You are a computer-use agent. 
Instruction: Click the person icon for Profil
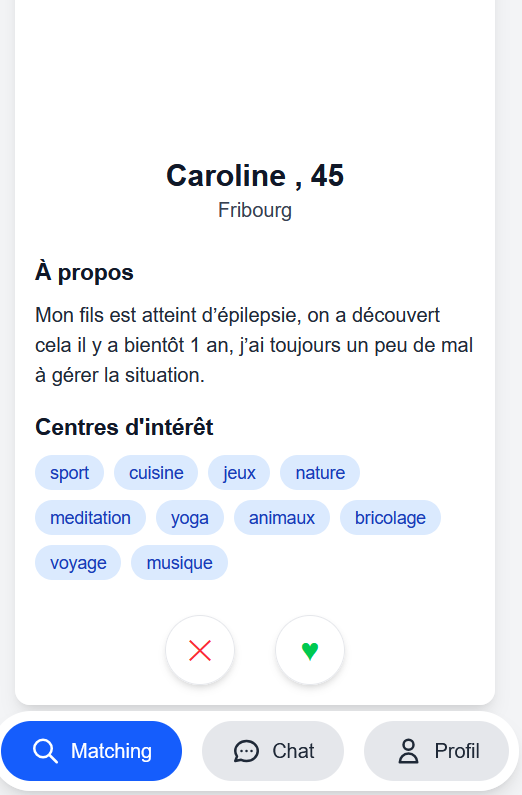[x=408, y=751]
